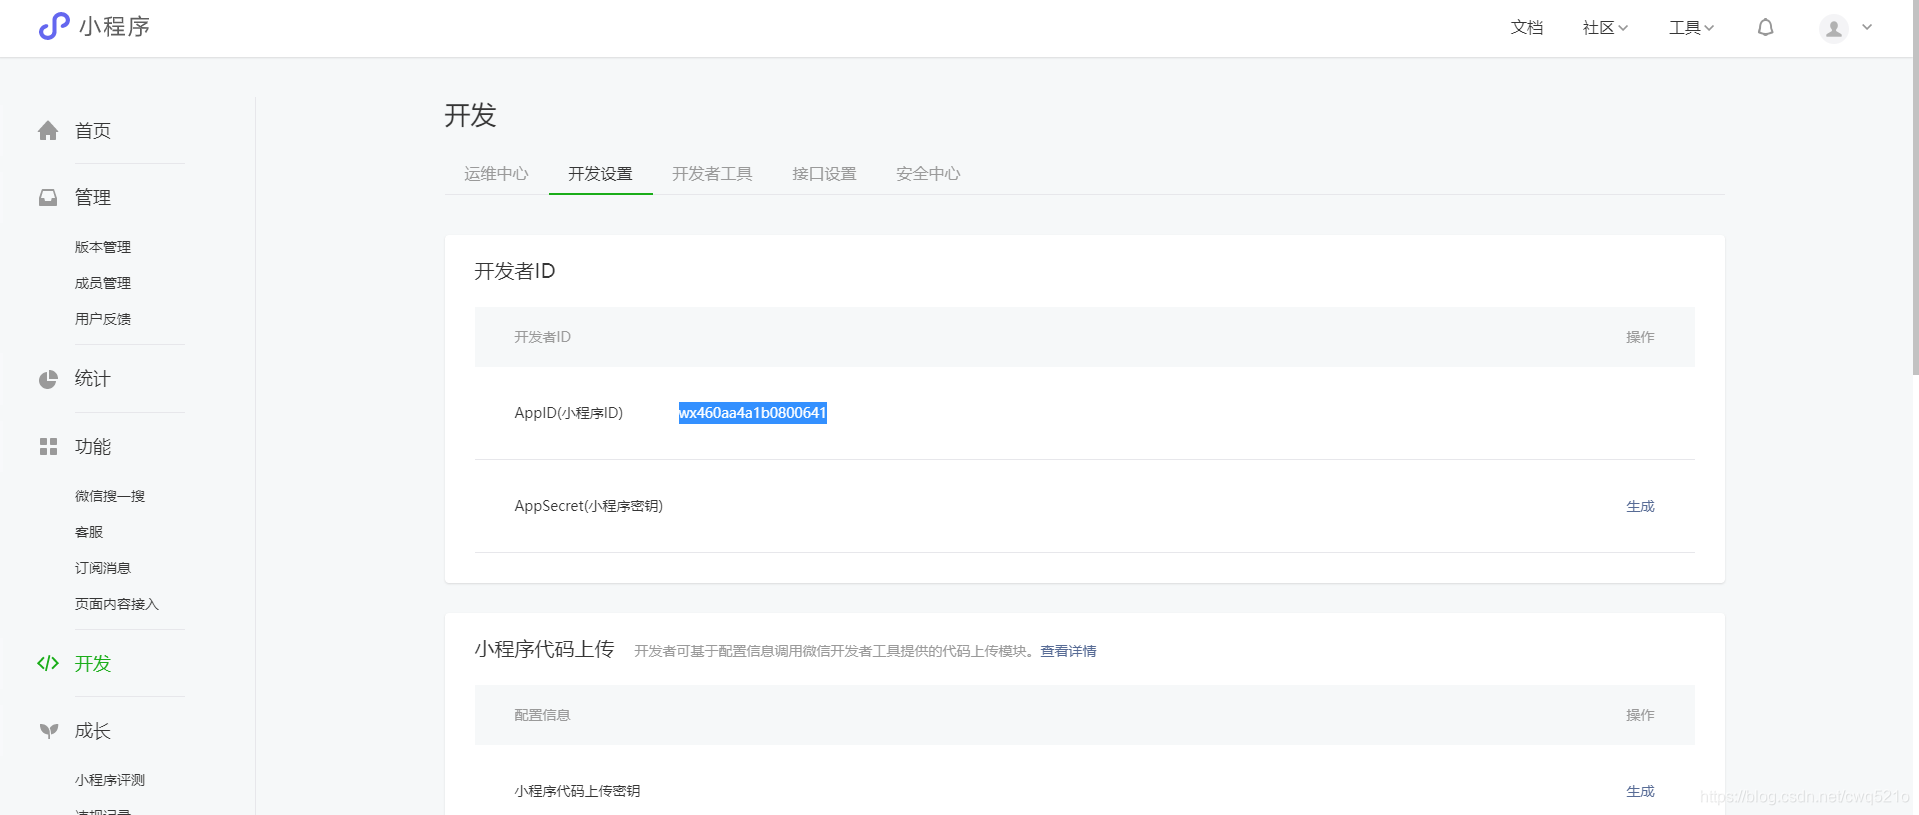Expand the 社区 dropdown menu
The height and width of the screenshot is (815, 1919).
[1605, 28]
